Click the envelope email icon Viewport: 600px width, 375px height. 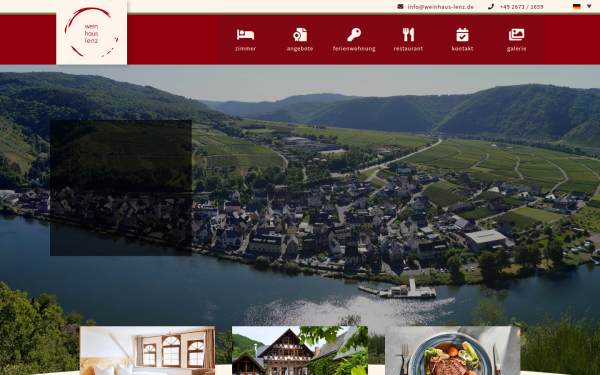coord(400,7)
